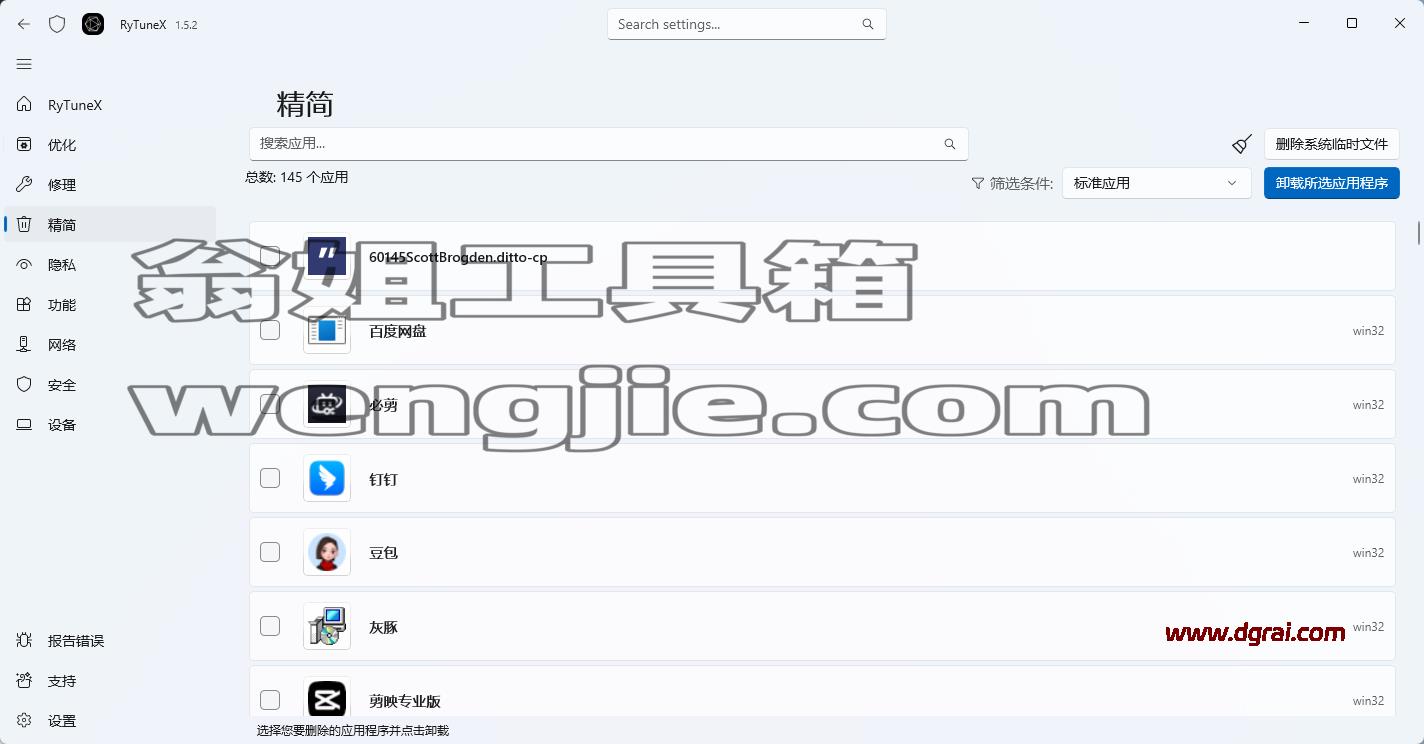Check the 剪映专业版 checkbox

pos(270,700)
